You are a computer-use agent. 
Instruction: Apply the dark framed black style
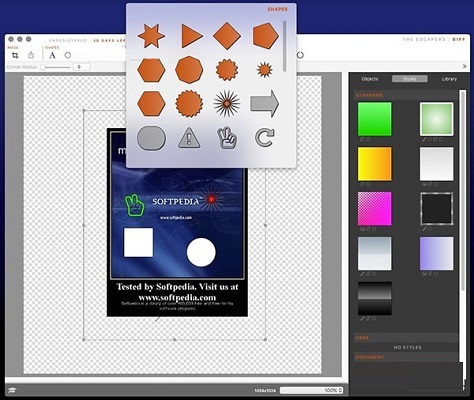pos(437,209)
